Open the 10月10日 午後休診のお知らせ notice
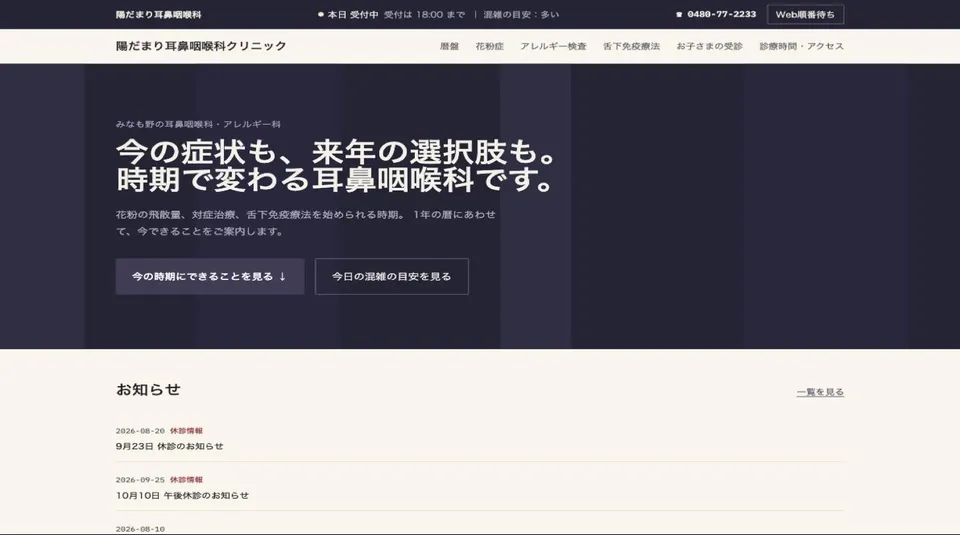Viewport: 960px width, 535px height. tap(182, 495)
